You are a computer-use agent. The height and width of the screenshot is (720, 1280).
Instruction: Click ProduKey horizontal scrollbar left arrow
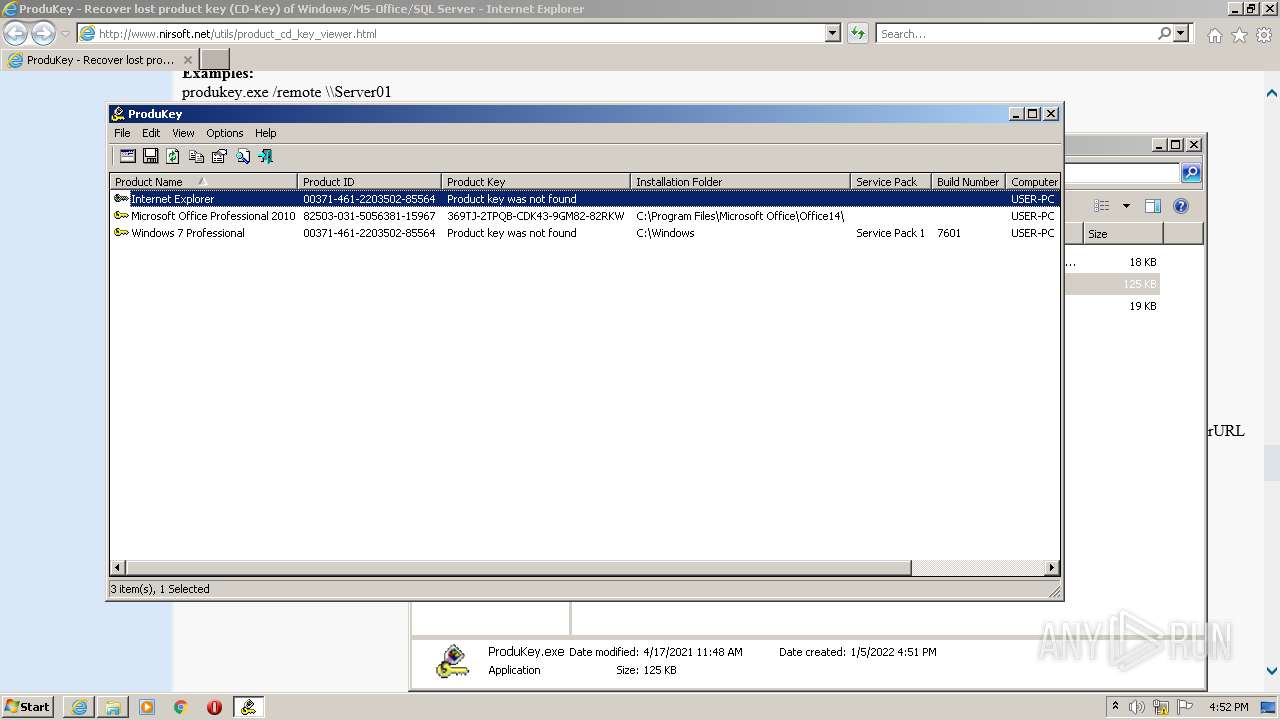[x=118, y=568]
